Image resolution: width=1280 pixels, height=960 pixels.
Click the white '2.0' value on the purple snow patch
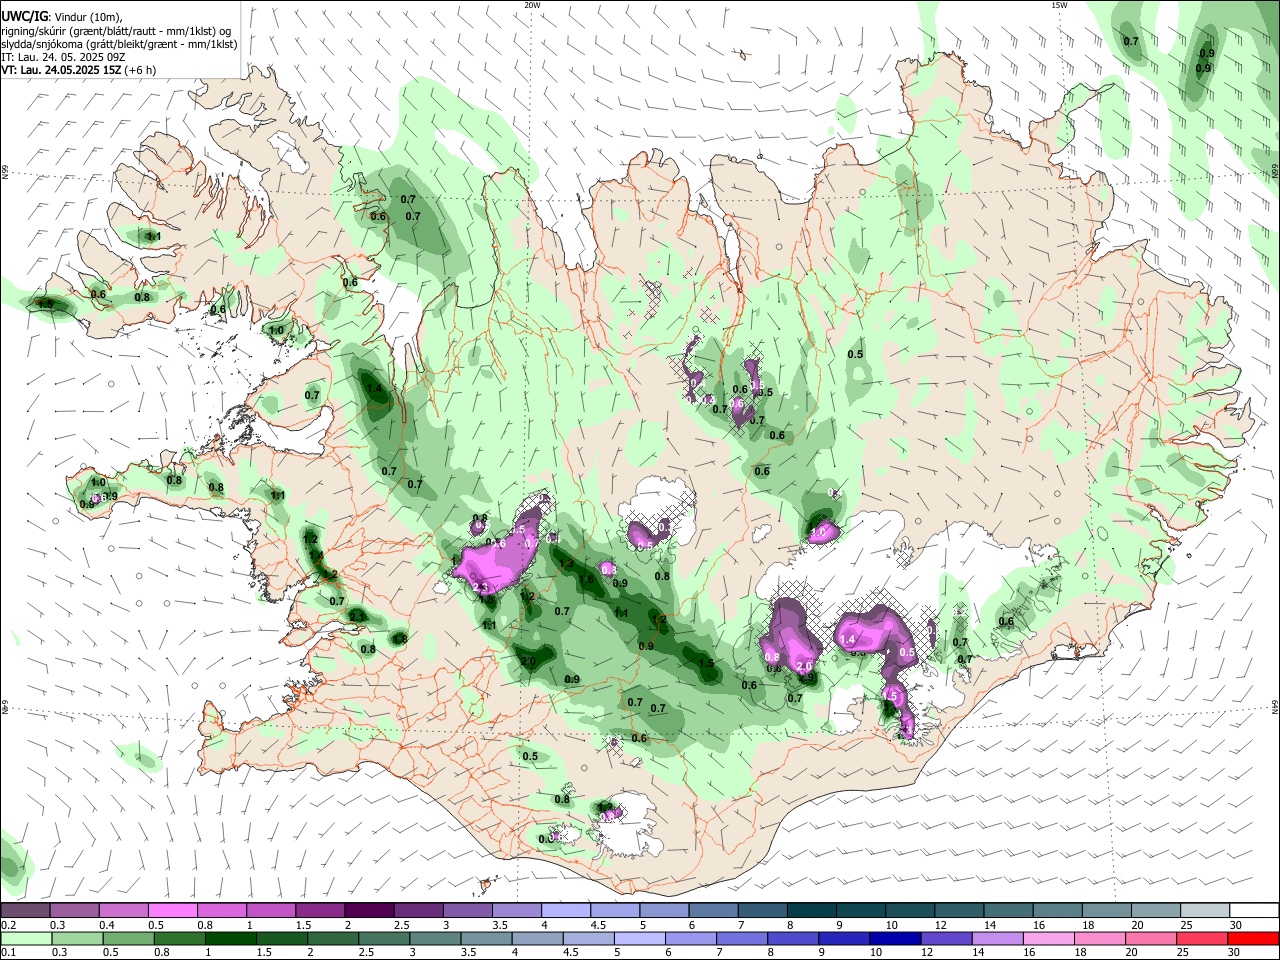pyautogui.click(x=804, y=666)
